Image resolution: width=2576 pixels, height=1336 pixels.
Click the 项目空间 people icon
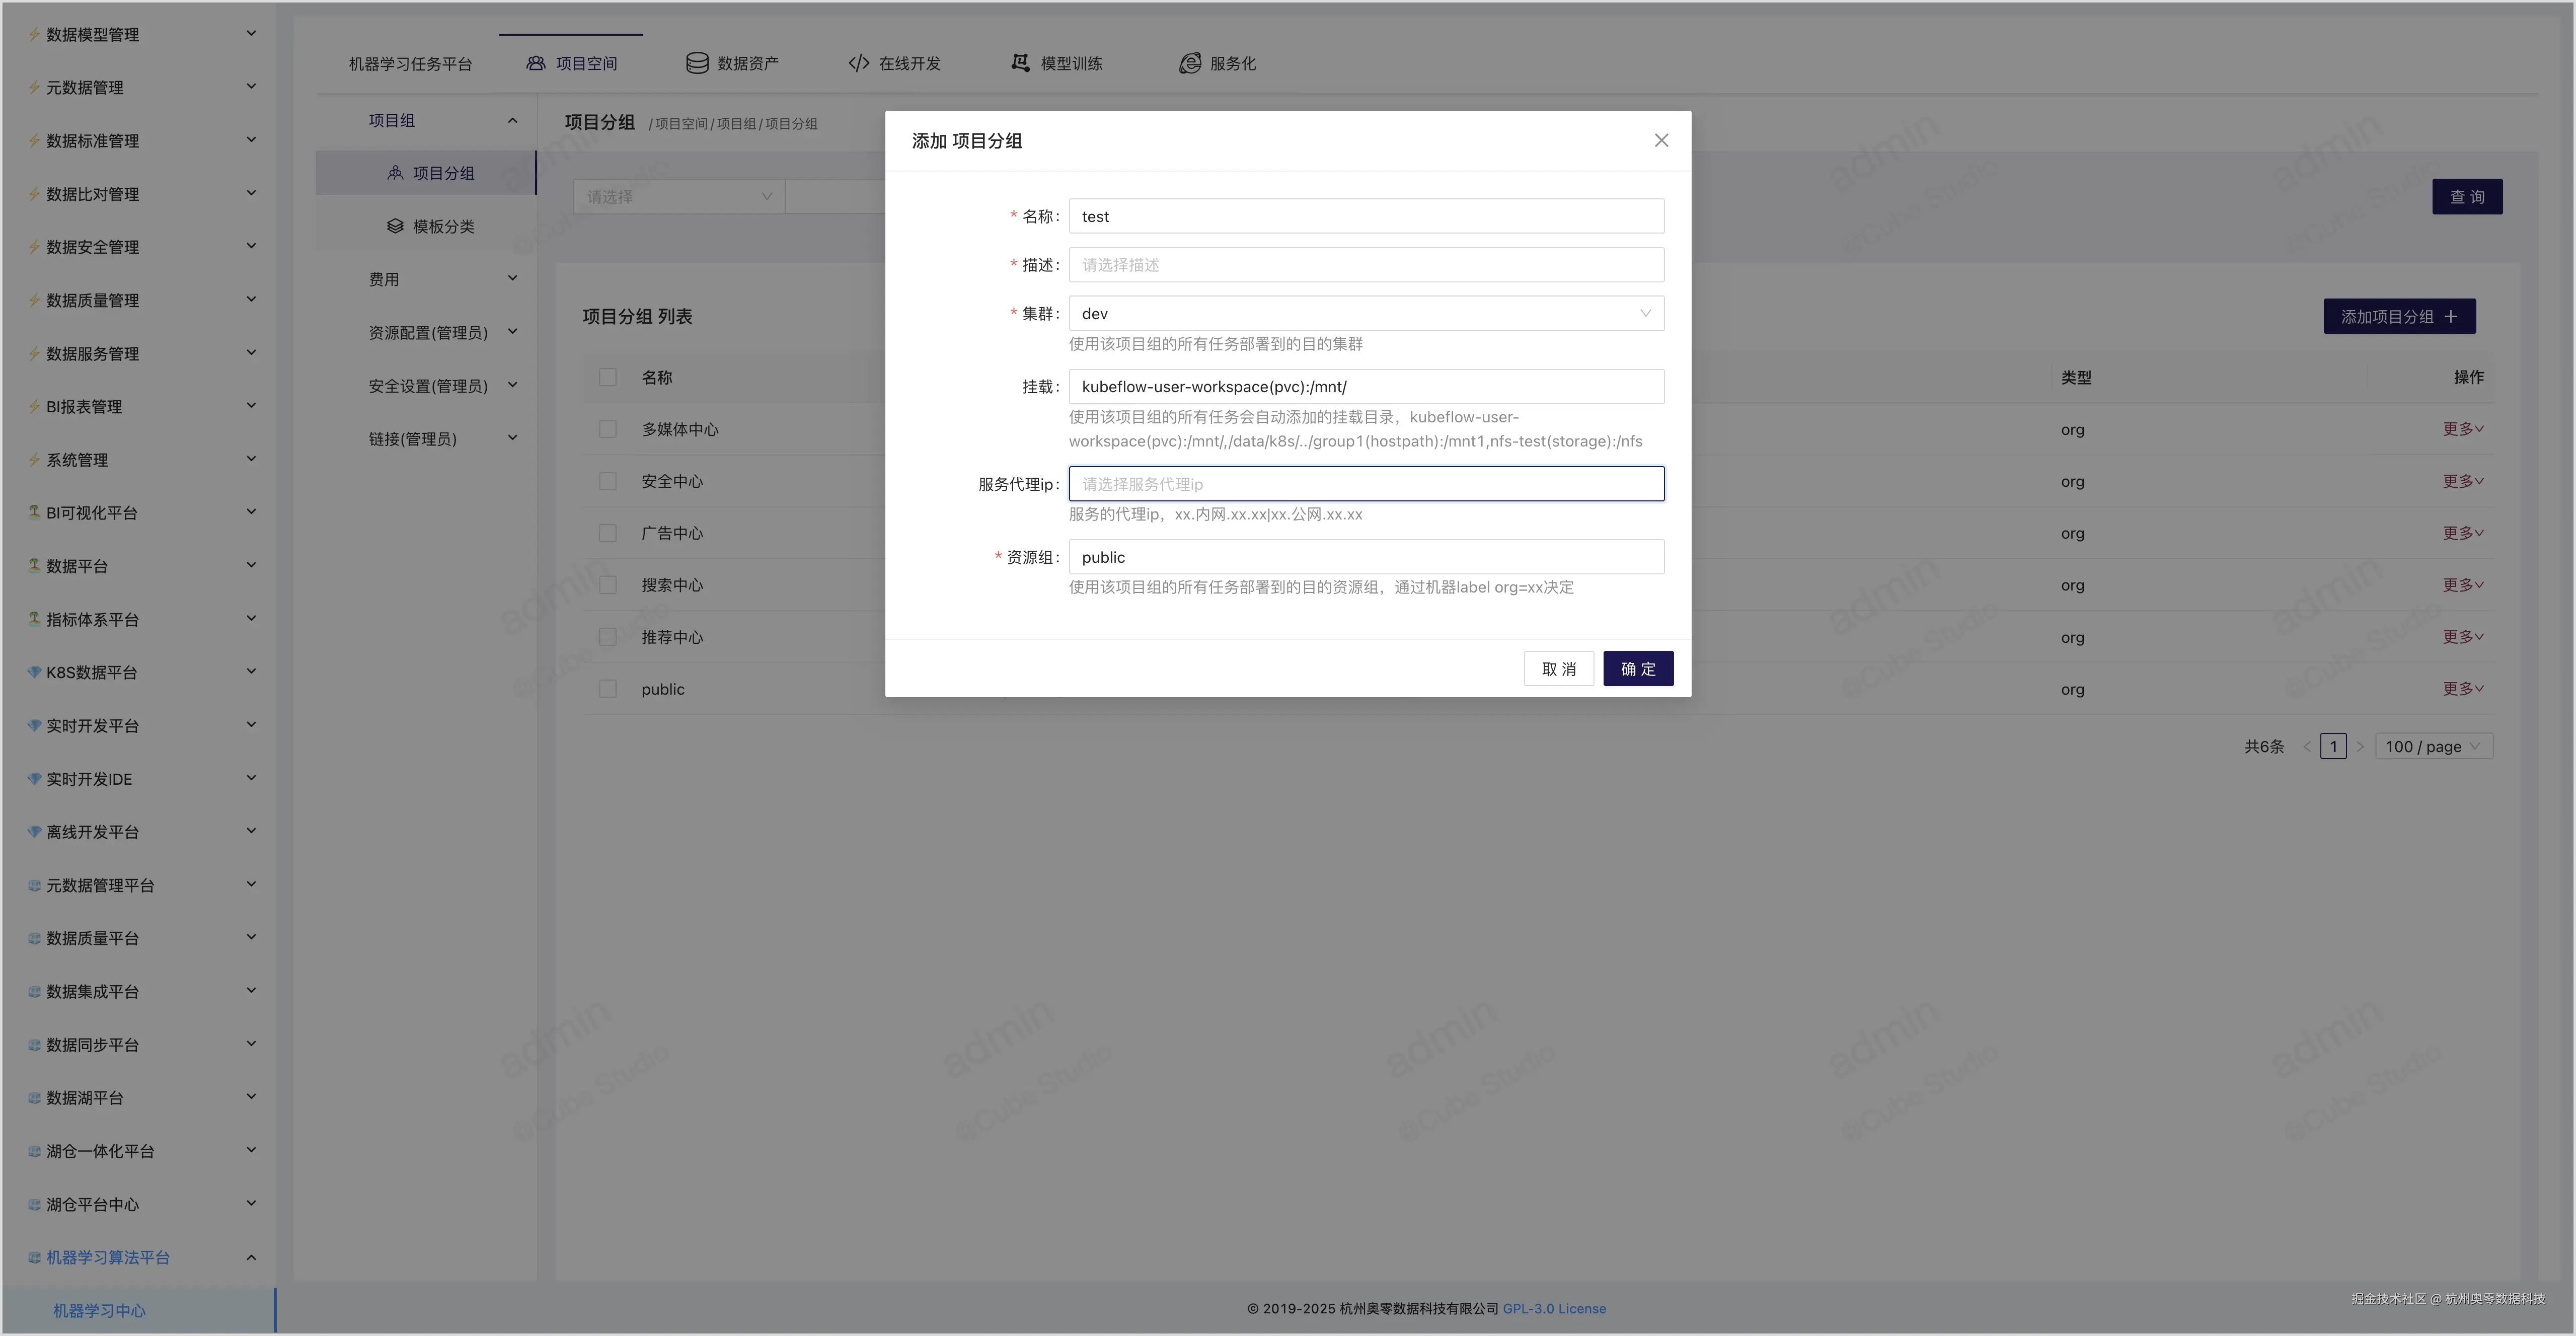(x=536, y=63)
